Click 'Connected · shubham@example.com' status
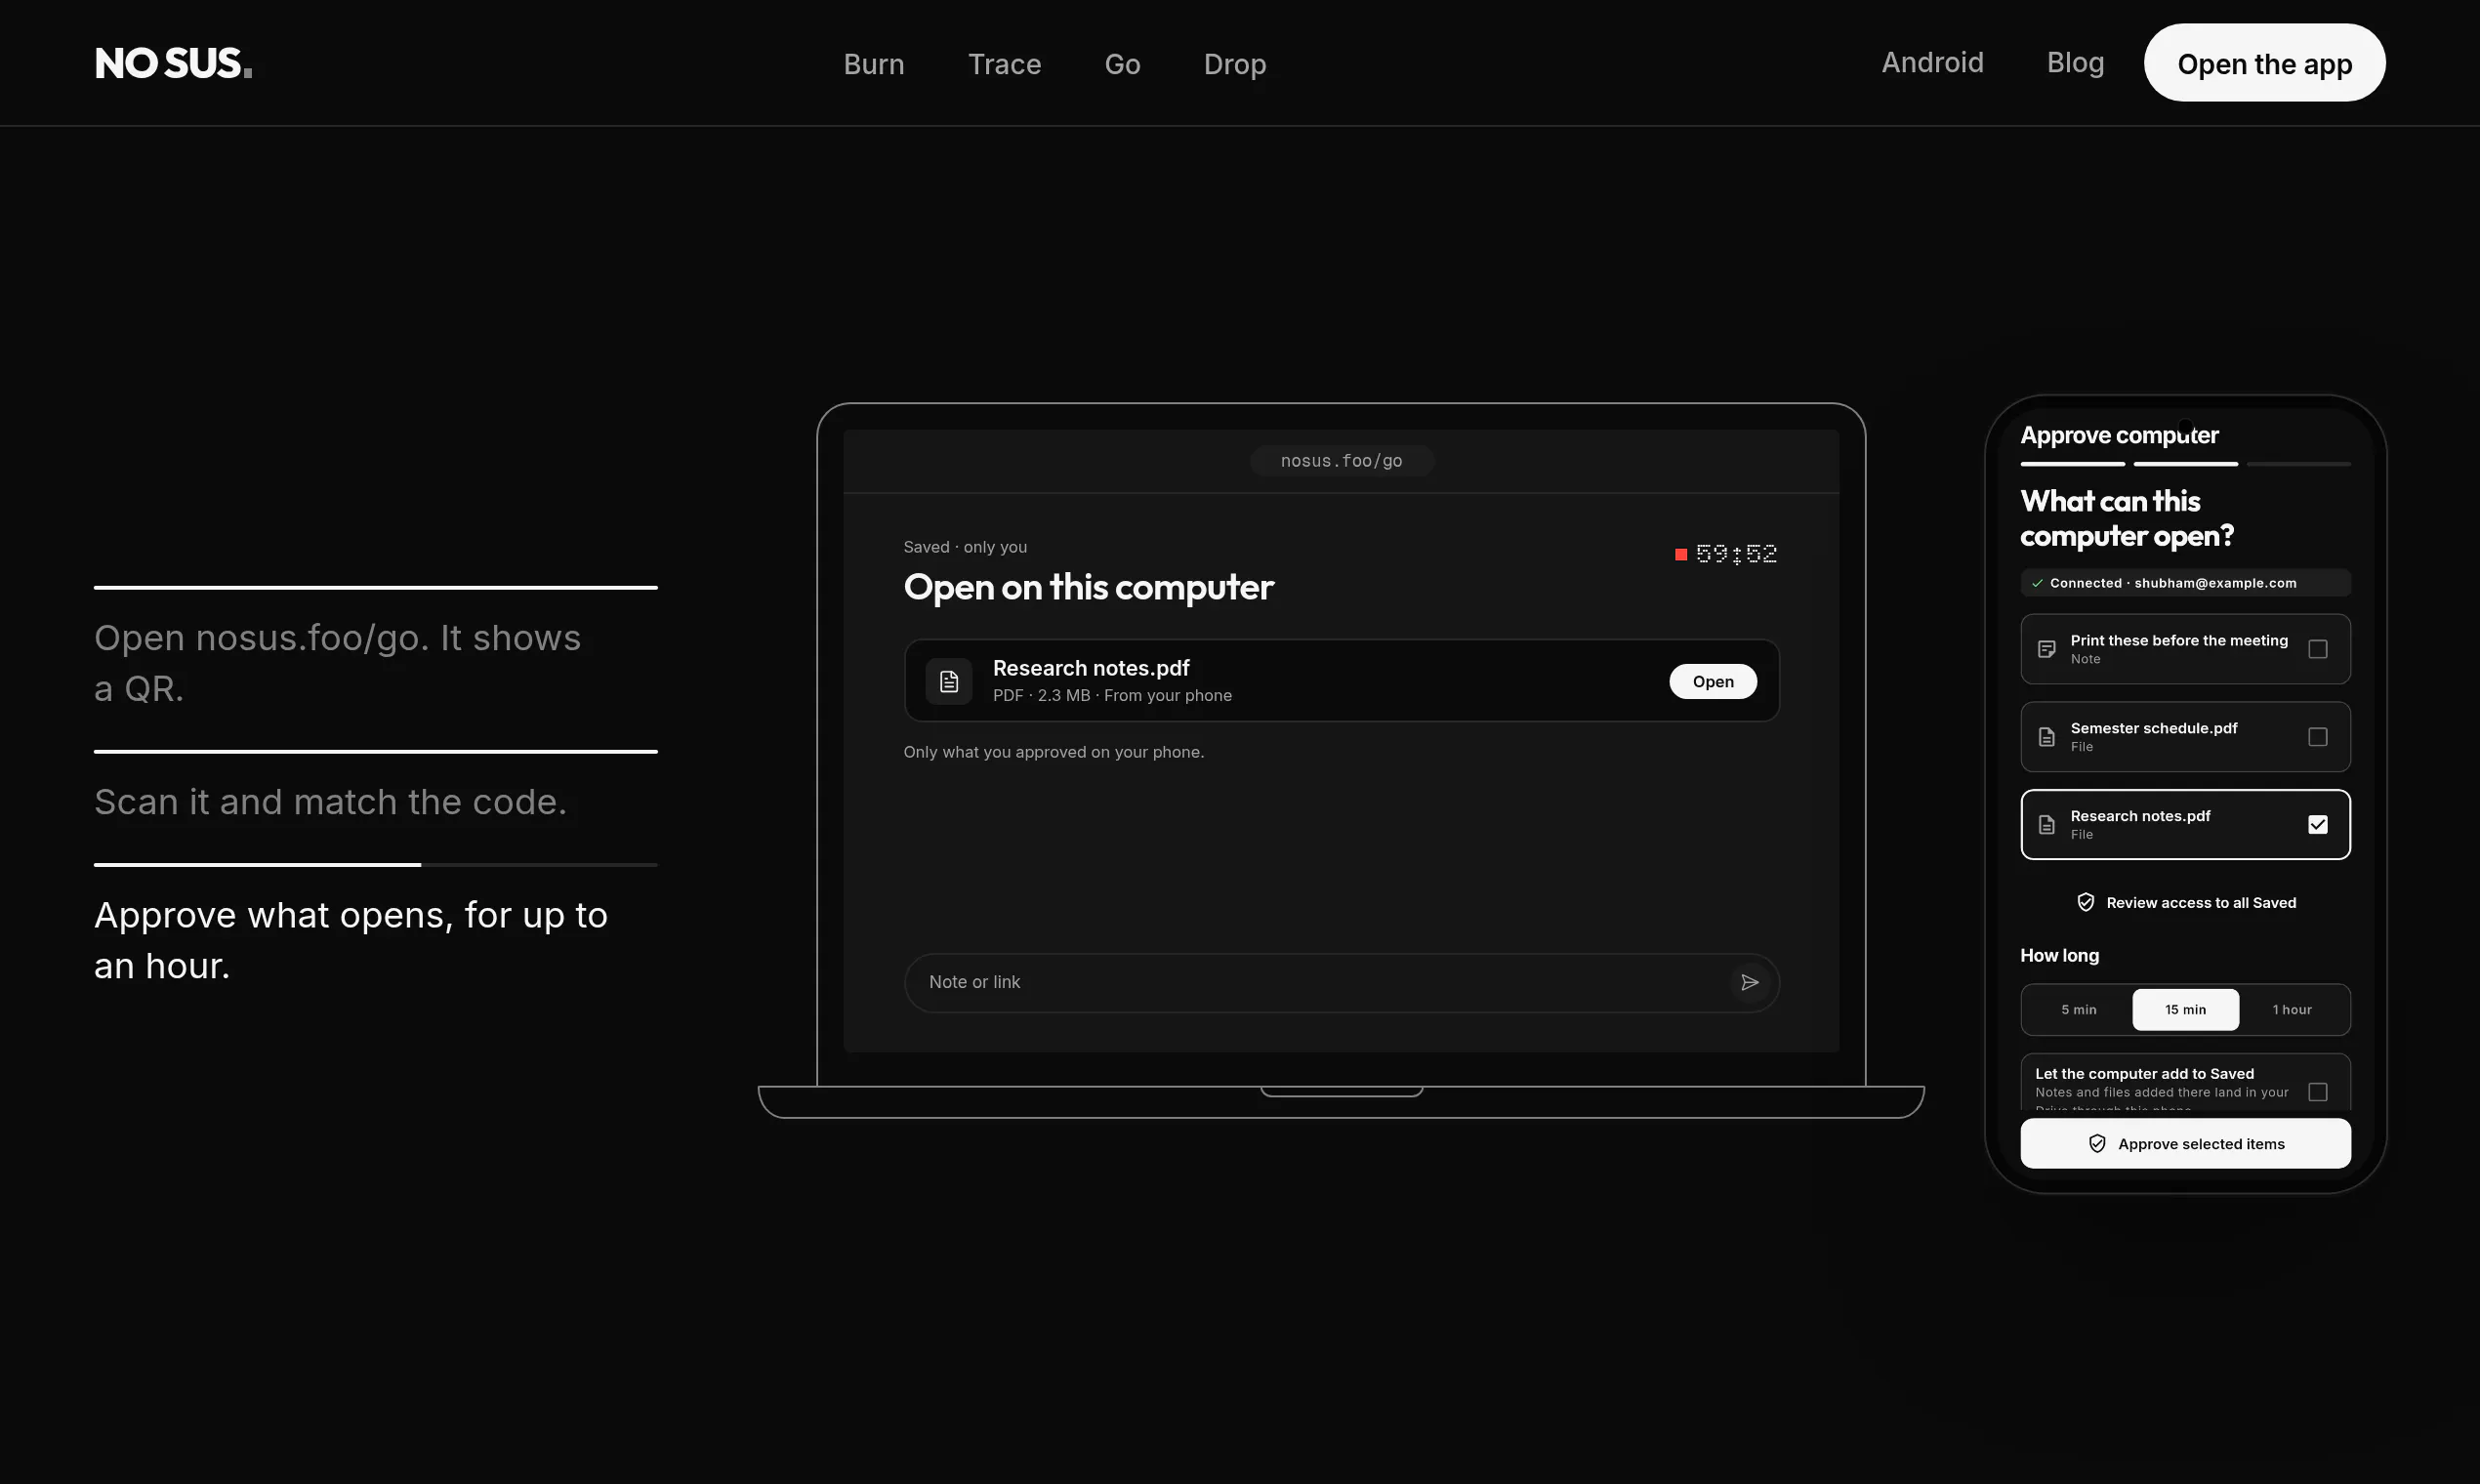This screenshot has width=2480, height=1484. click(x=2185, y=583)
